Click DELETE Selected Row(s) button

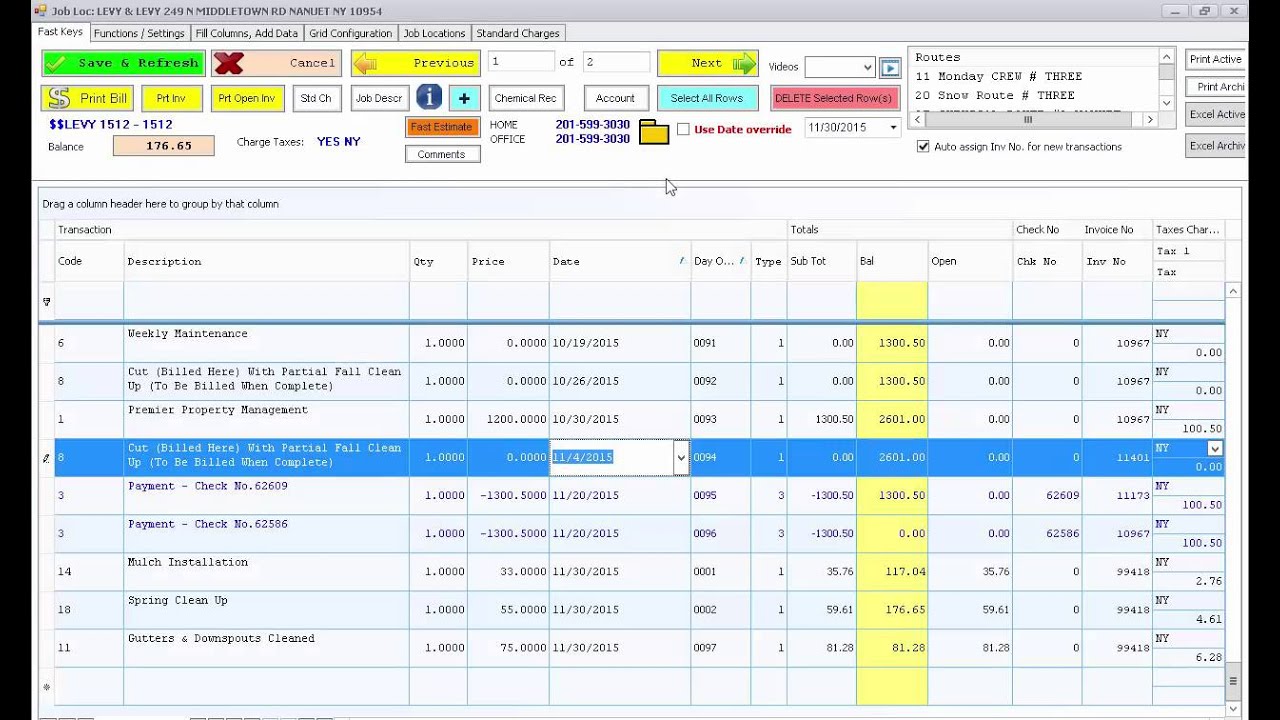pos(836,98)
